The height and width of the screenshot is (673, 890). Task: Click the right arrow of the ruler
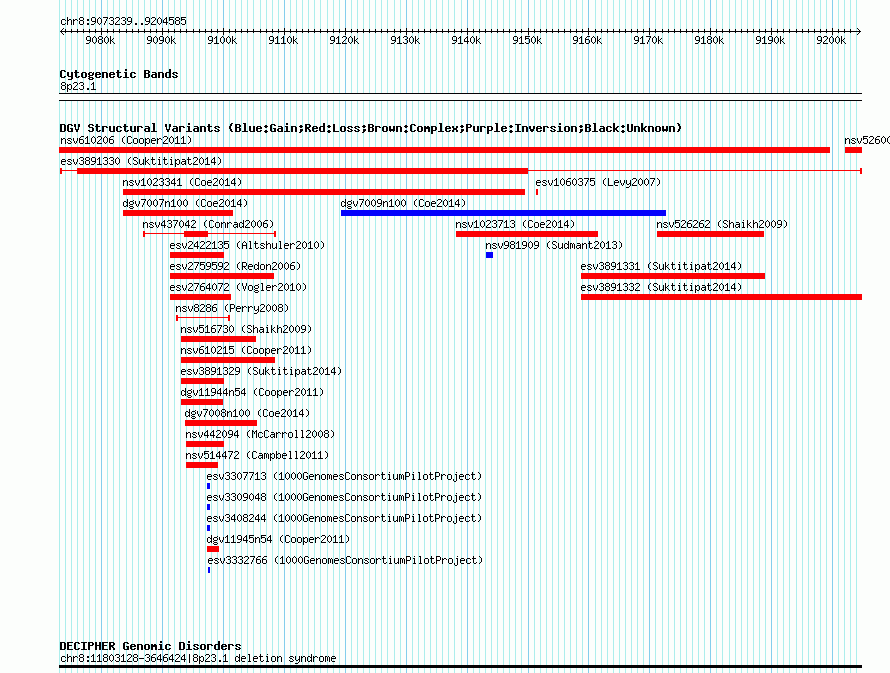(859, 31)
